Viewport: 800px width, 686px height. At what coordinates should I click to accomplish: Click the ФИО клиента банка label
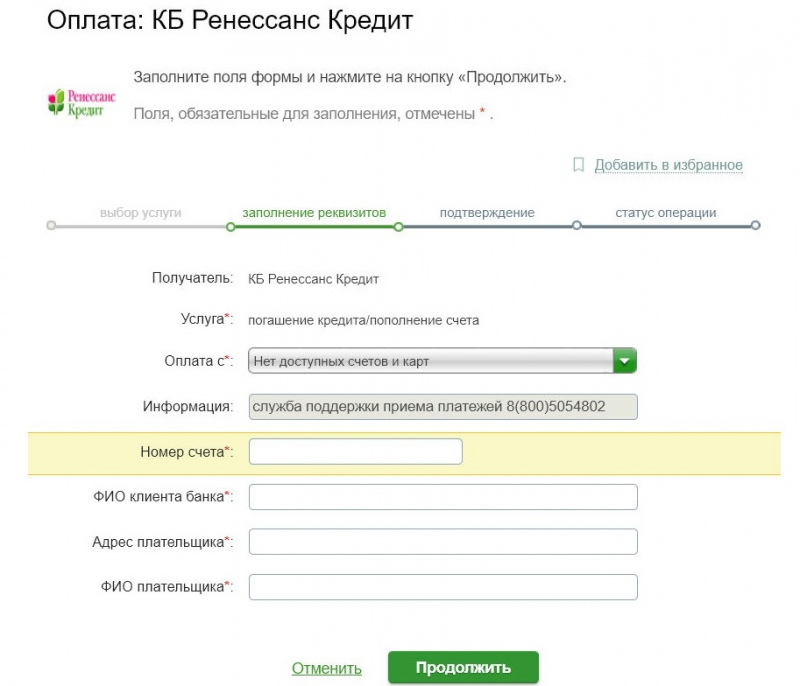pos(163,497)
